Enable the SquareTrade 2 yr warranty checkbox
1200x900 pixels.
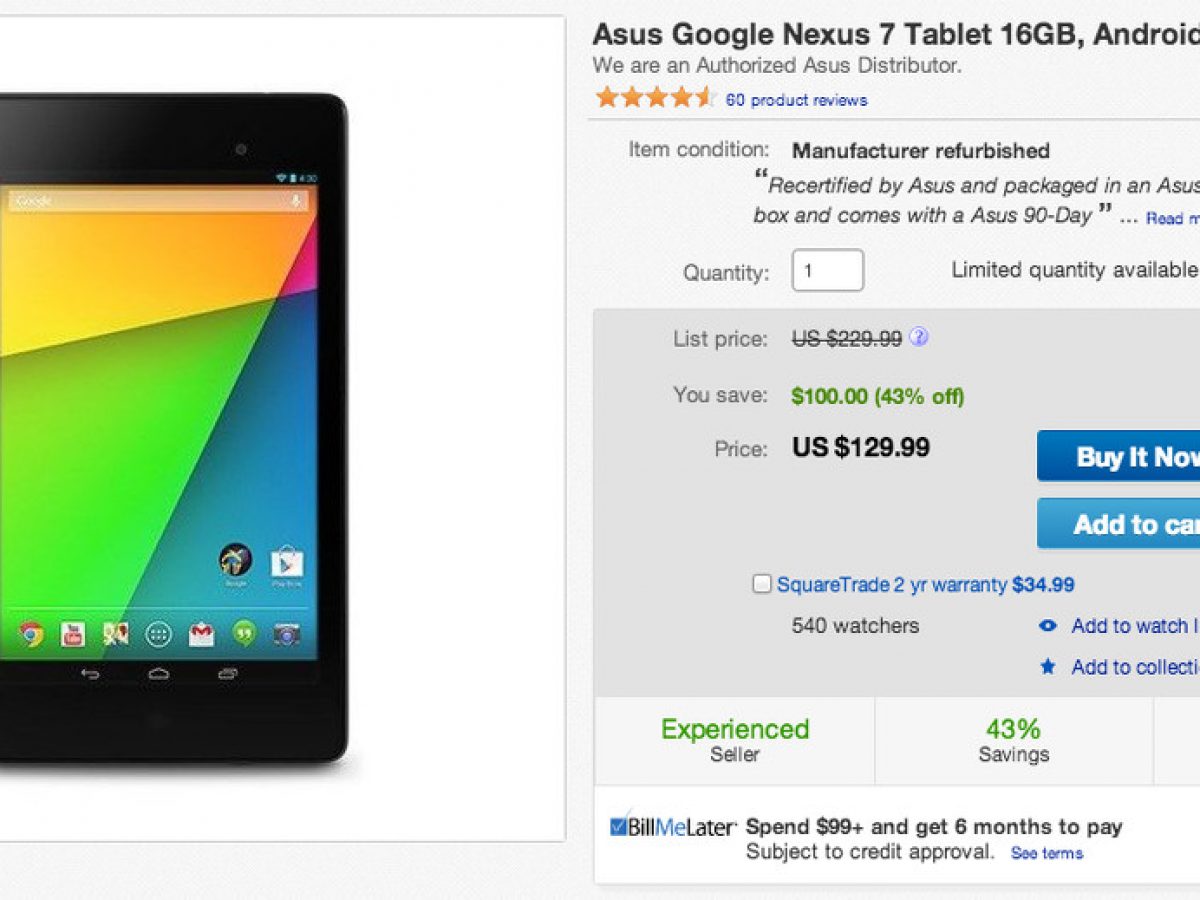(762, 584)
